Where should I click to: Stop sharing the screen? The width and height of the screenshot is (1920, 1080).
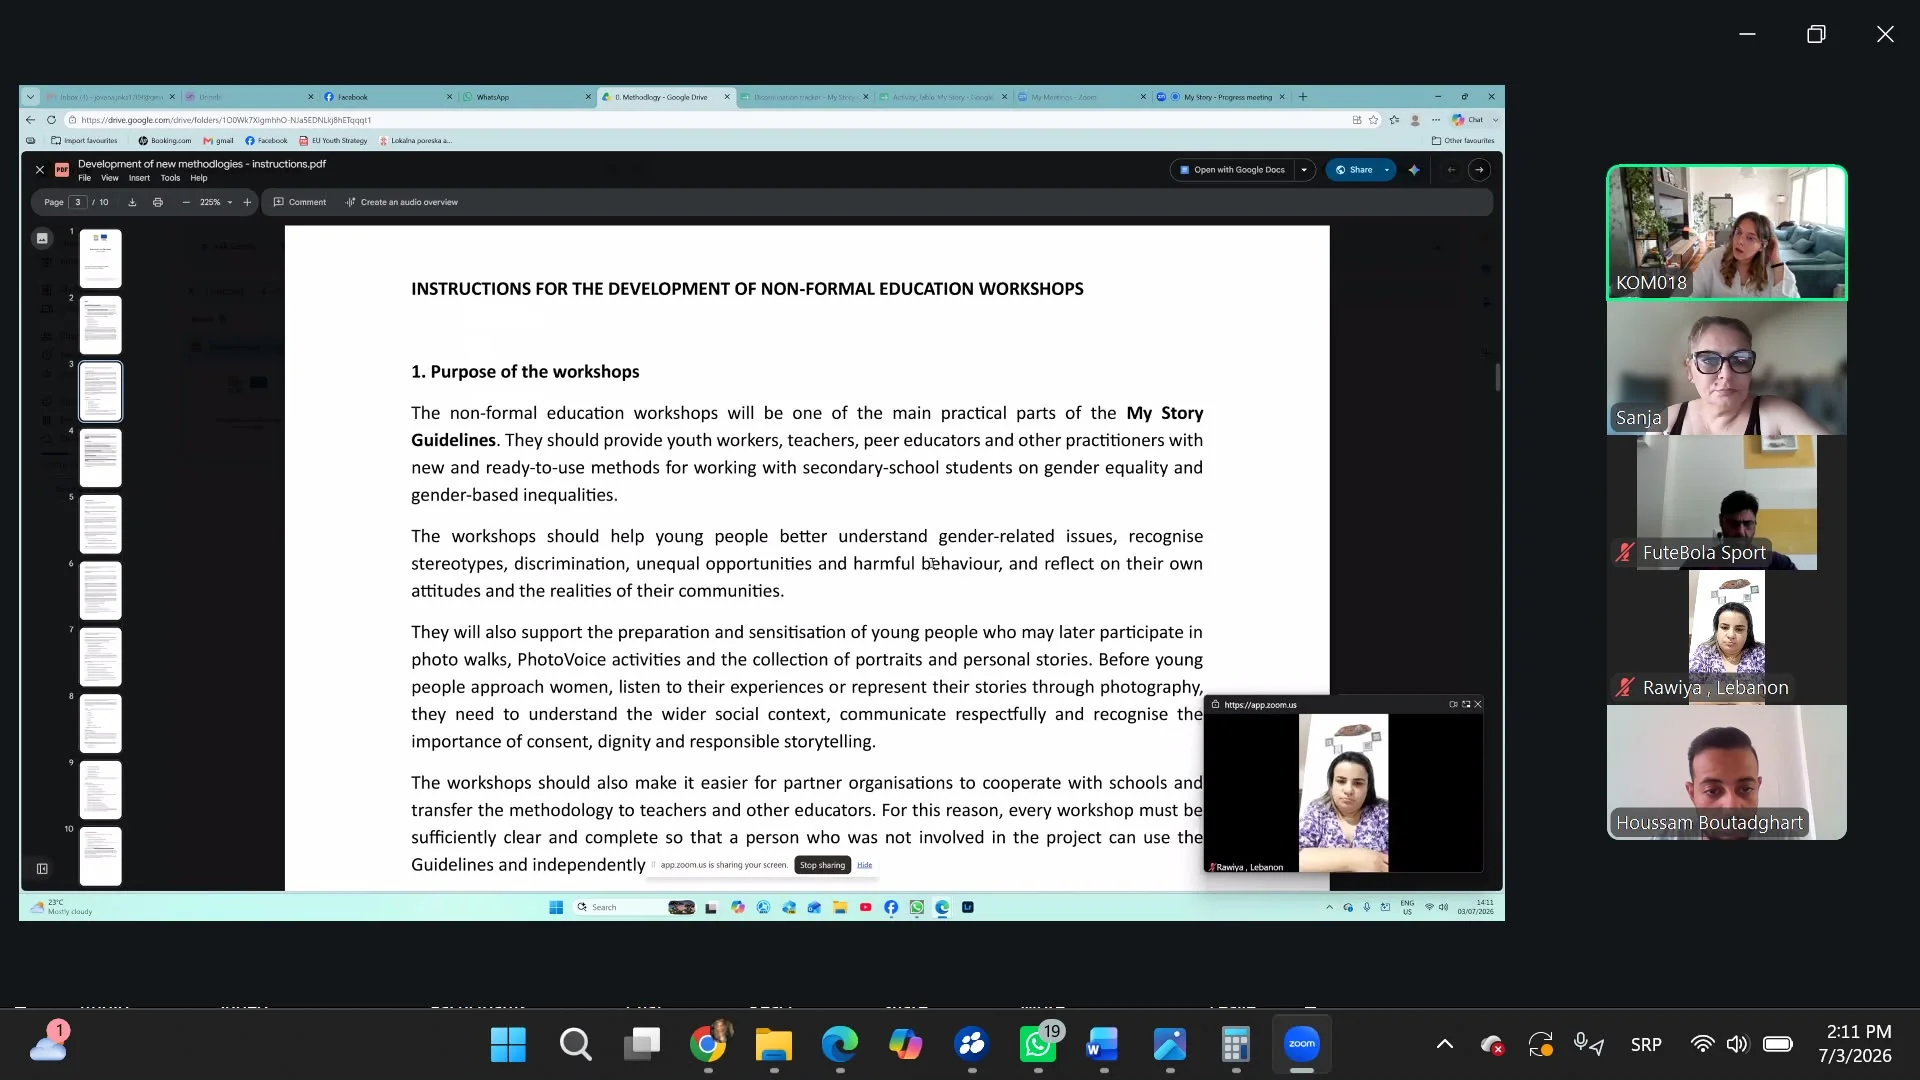click(x=822, y=865)
